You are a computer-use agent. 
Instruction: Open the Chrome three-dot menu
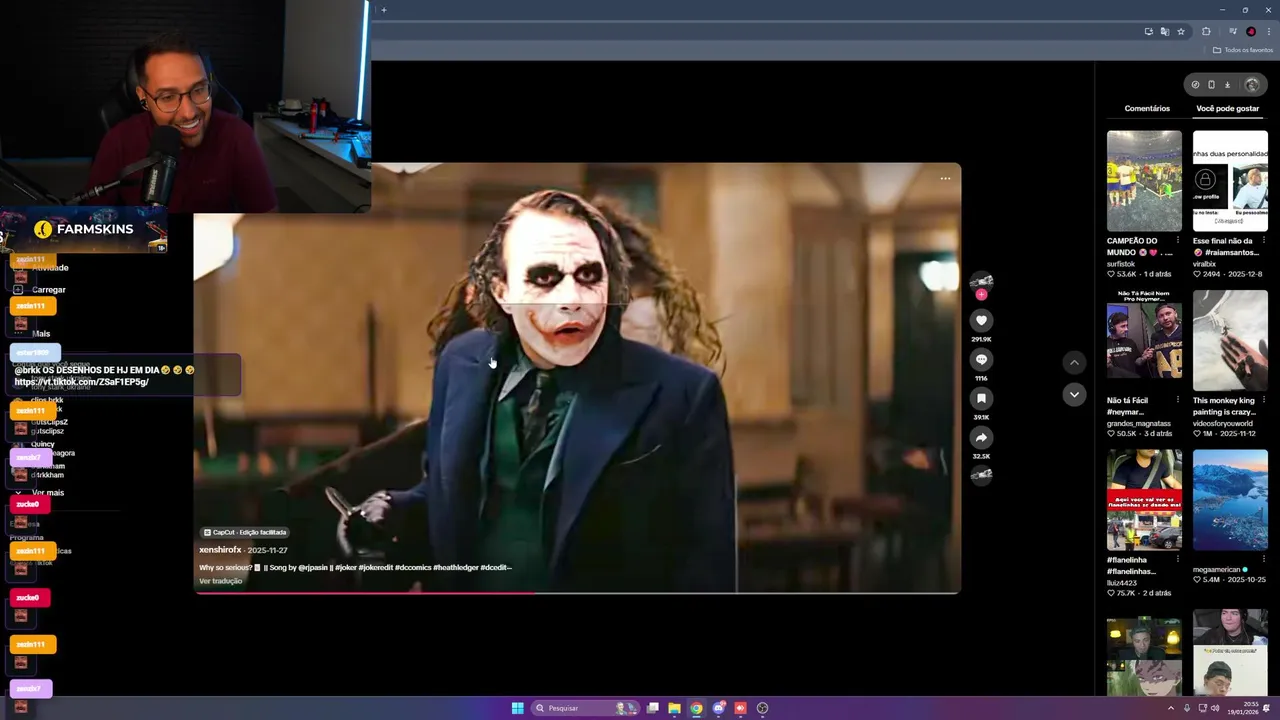point(1268,31)
